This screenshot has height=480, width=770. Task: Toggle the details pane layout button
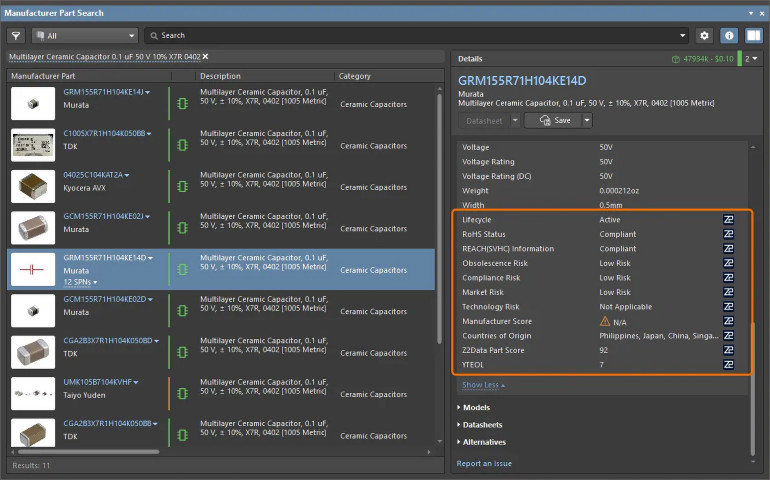(752, 35)
